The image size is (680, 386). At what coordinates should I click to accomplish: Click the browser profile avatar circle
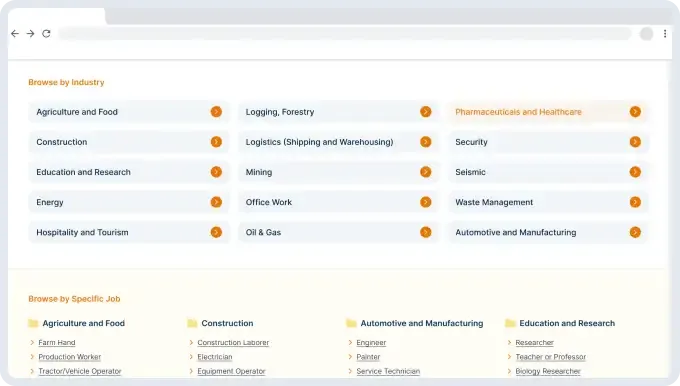[x=646, y=33]
